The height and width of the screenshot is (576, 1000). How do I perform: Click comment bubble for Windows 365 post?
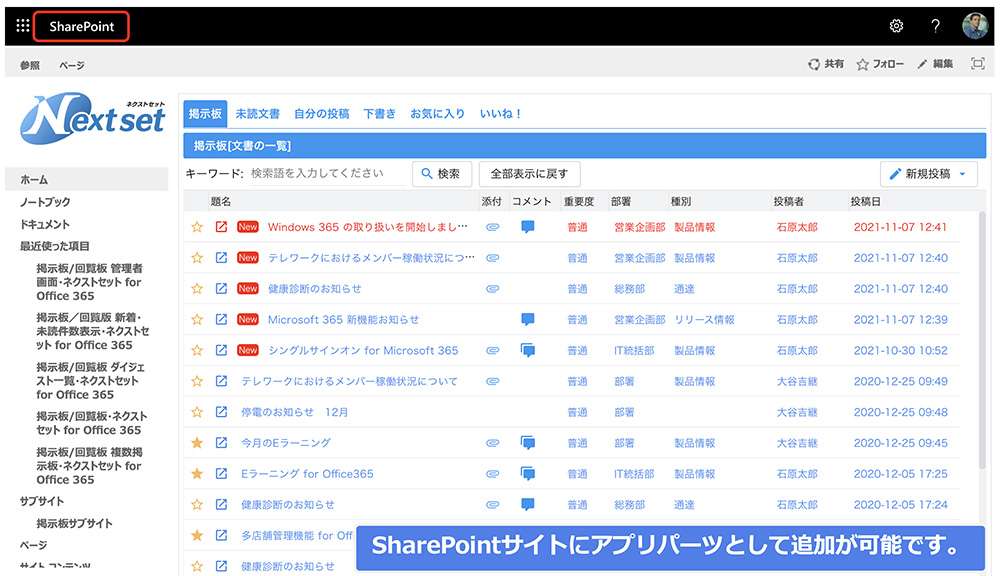coord(527,227)
